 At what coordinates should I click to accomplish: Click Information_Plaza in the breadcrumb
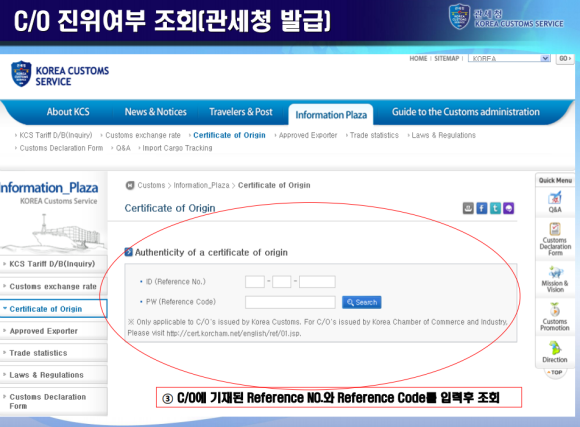click(x=202, y=185)
